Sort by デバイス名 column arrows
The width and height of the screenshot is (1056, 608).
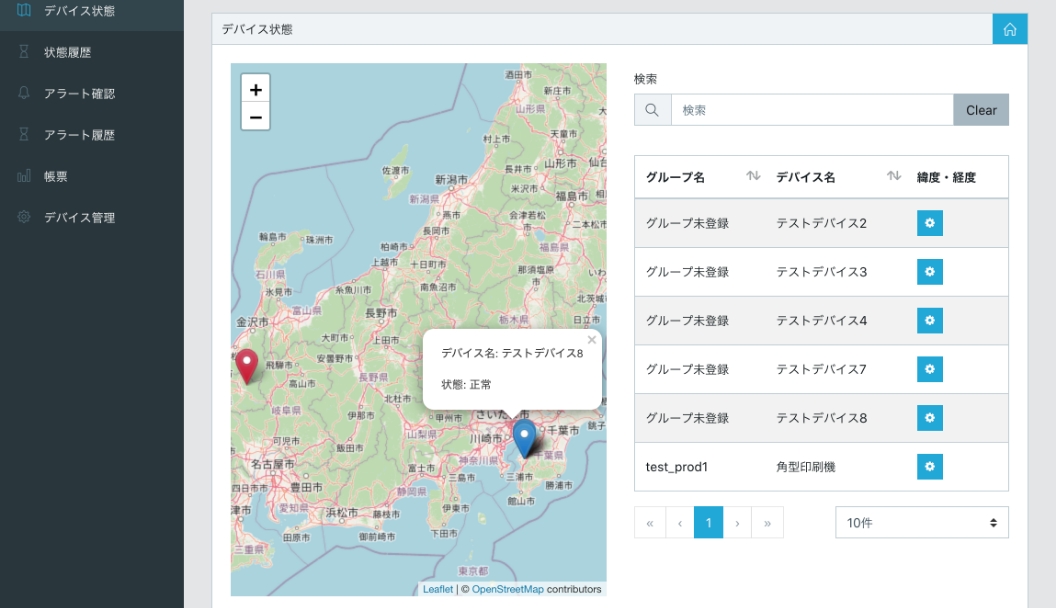pos(893,176)
